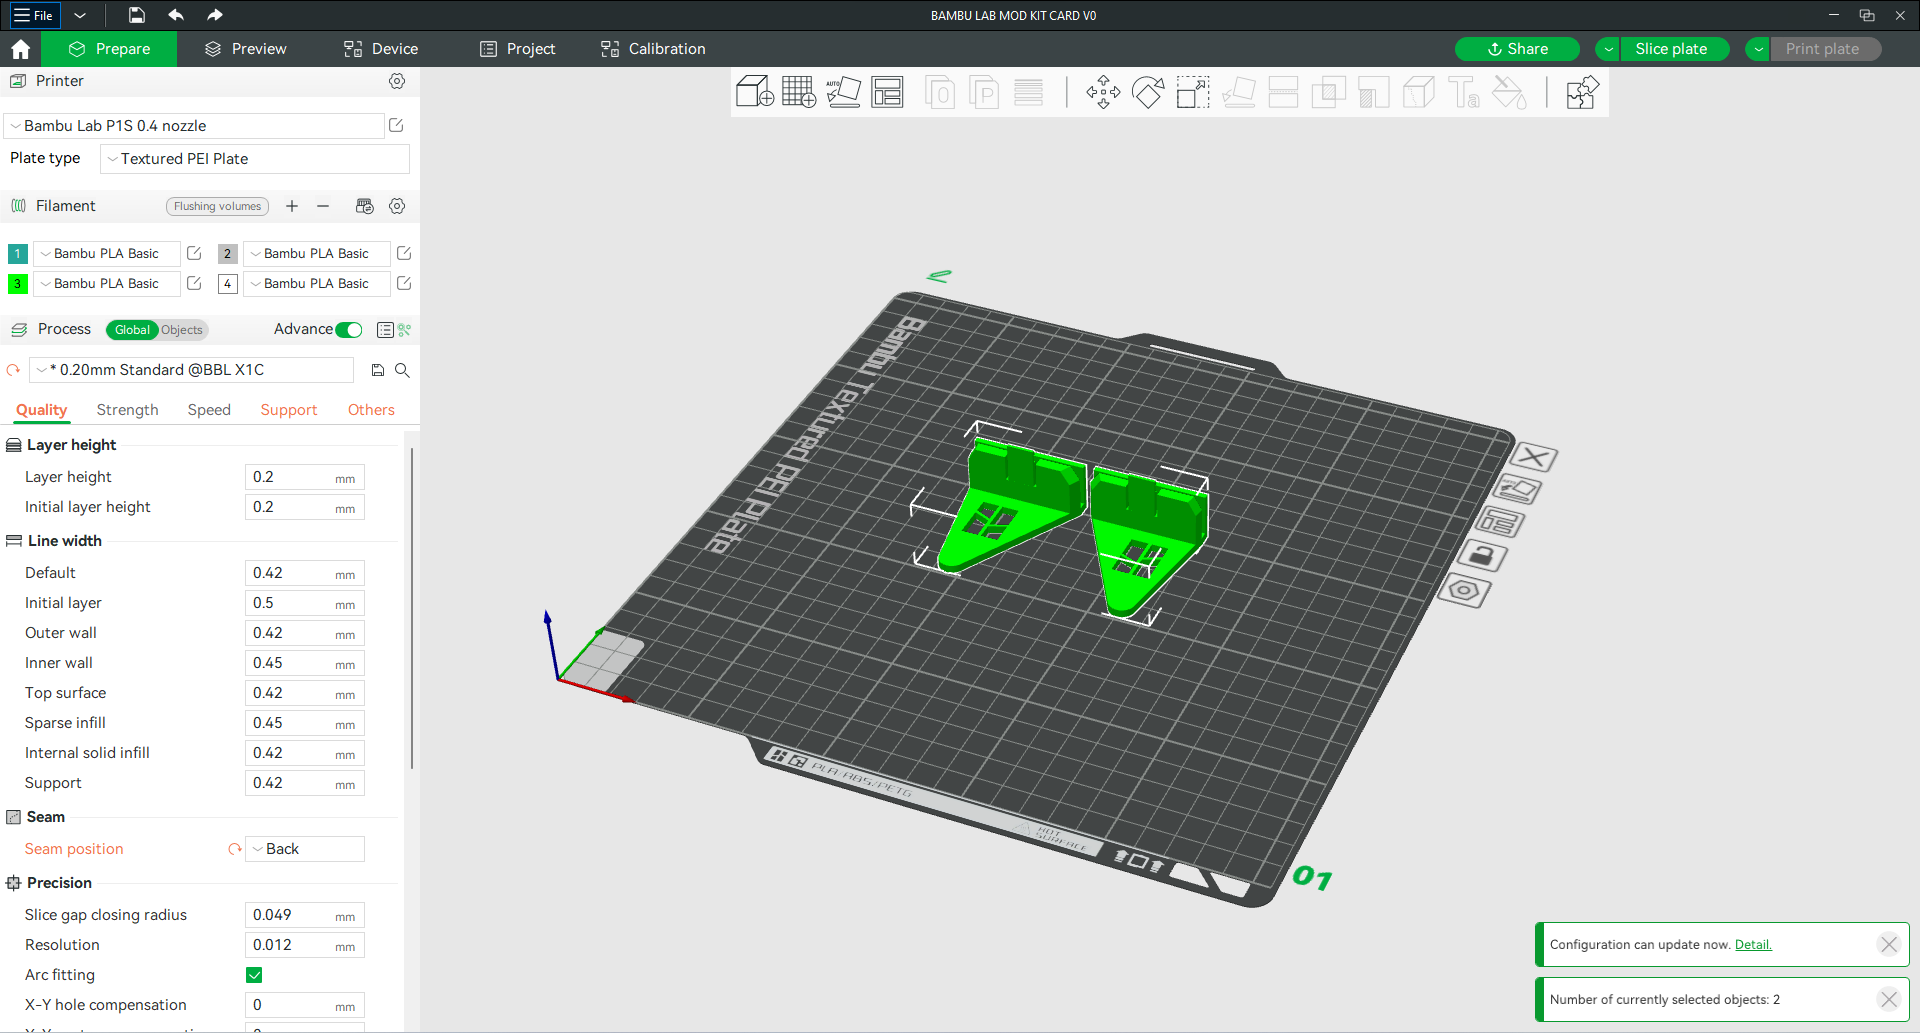
Task: Switch process scope to Global
Action: tap(132, 330)
